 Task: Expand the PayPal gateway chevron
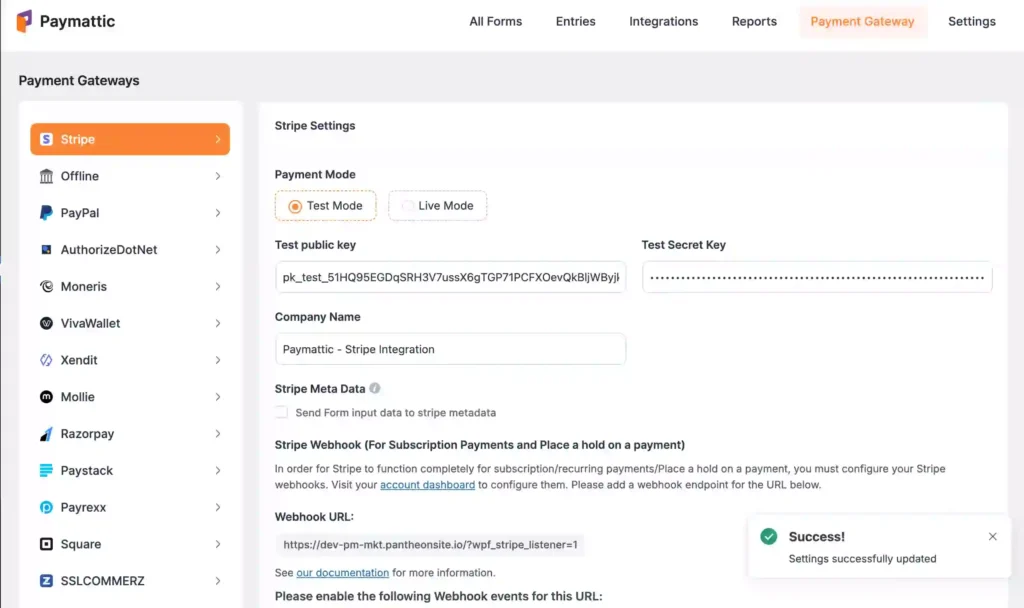(x=217, y=213)
